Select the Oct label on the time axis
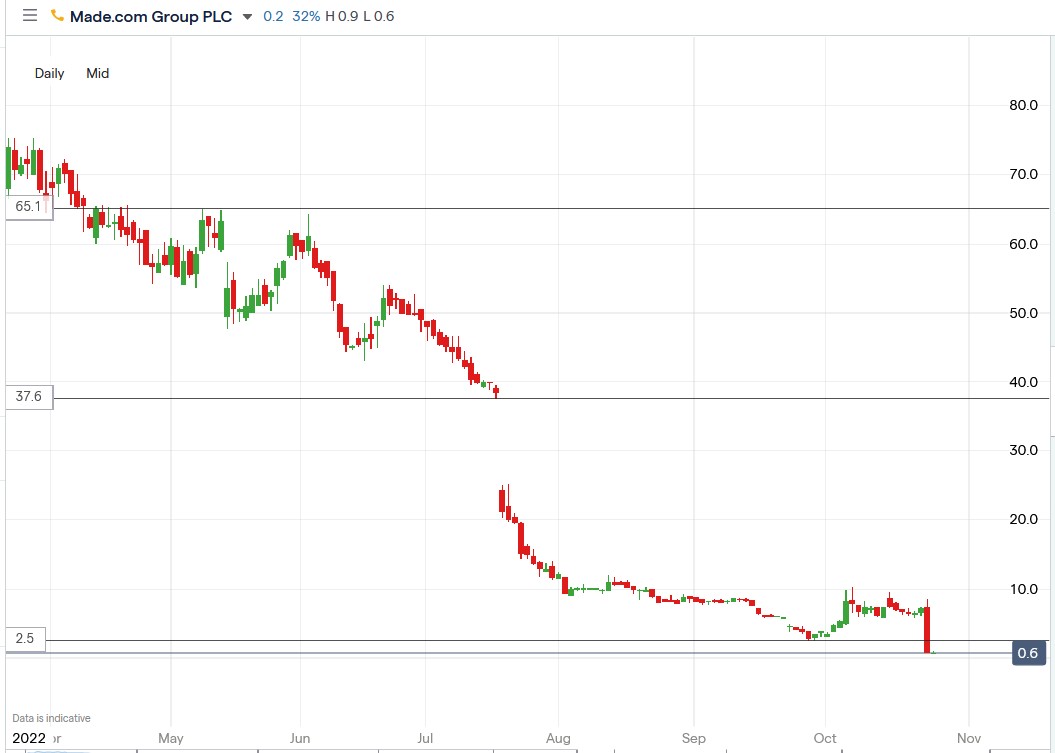 [x=824, y=738]
